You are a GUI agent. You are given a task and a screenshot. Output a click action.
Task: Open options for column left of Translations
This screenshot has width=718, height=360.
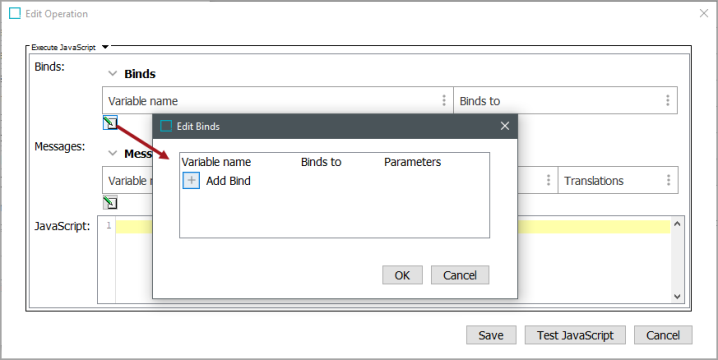click(x=548, y=180)
